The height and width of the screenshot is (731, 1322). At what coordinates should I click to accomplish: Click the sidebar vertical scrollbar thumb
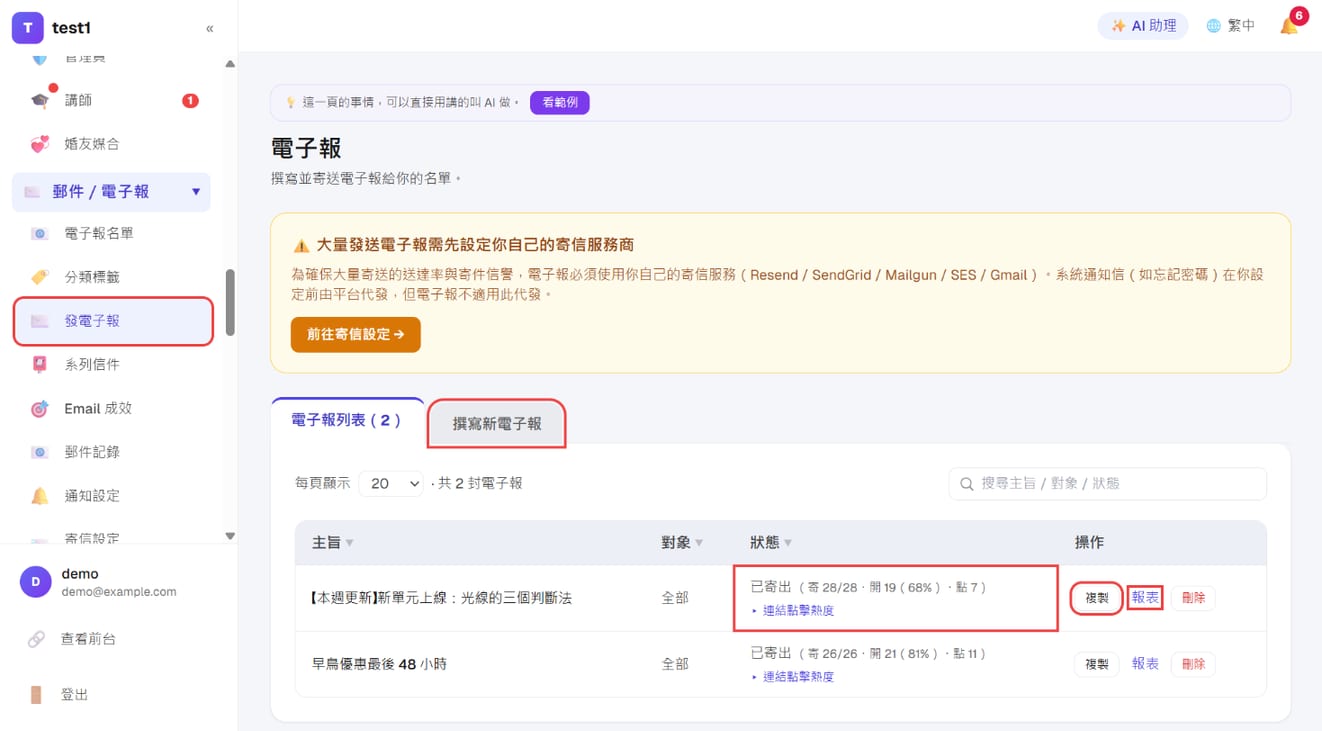[230, 302]
